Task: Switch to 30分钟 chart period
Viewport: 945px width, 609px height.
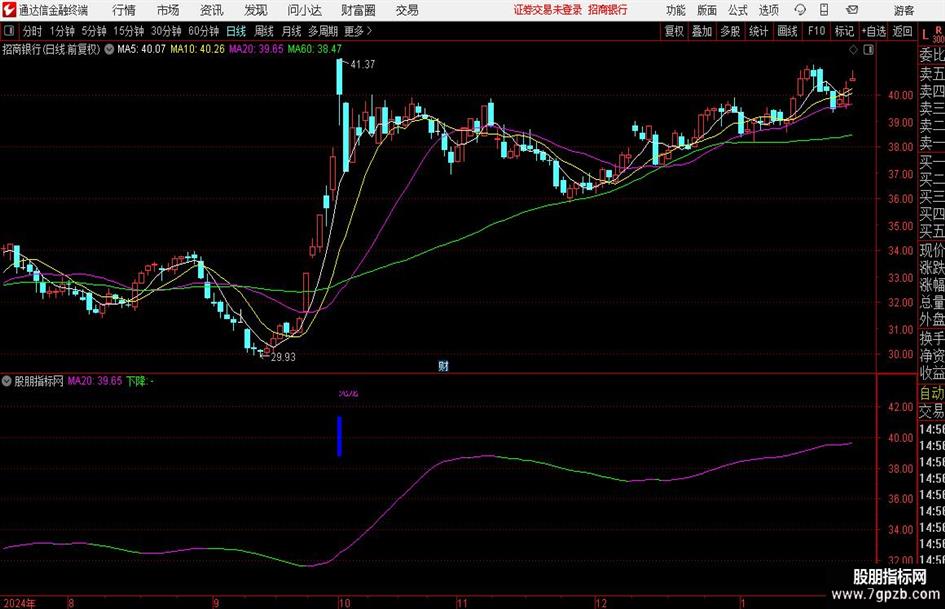Action: 166,31
